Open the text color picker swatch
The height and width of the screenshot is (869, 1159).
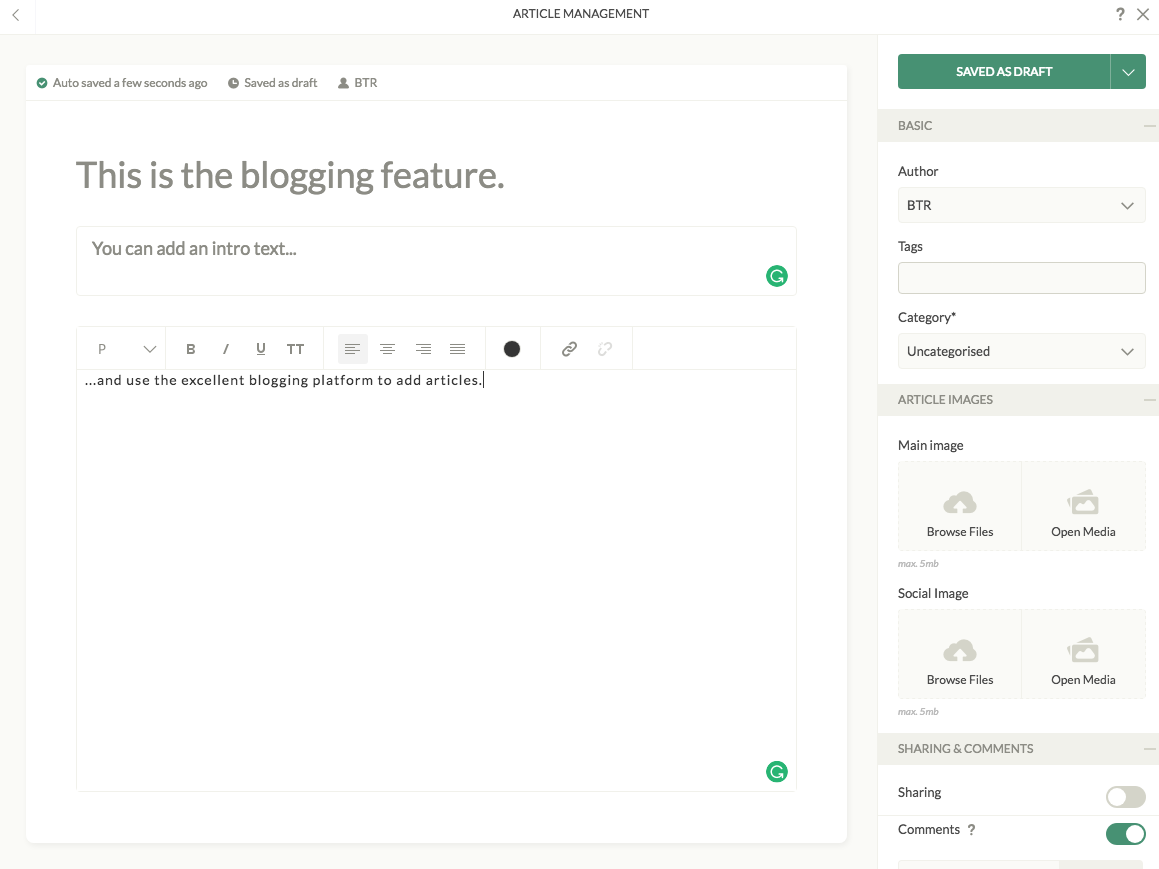[x=512, y=349]
